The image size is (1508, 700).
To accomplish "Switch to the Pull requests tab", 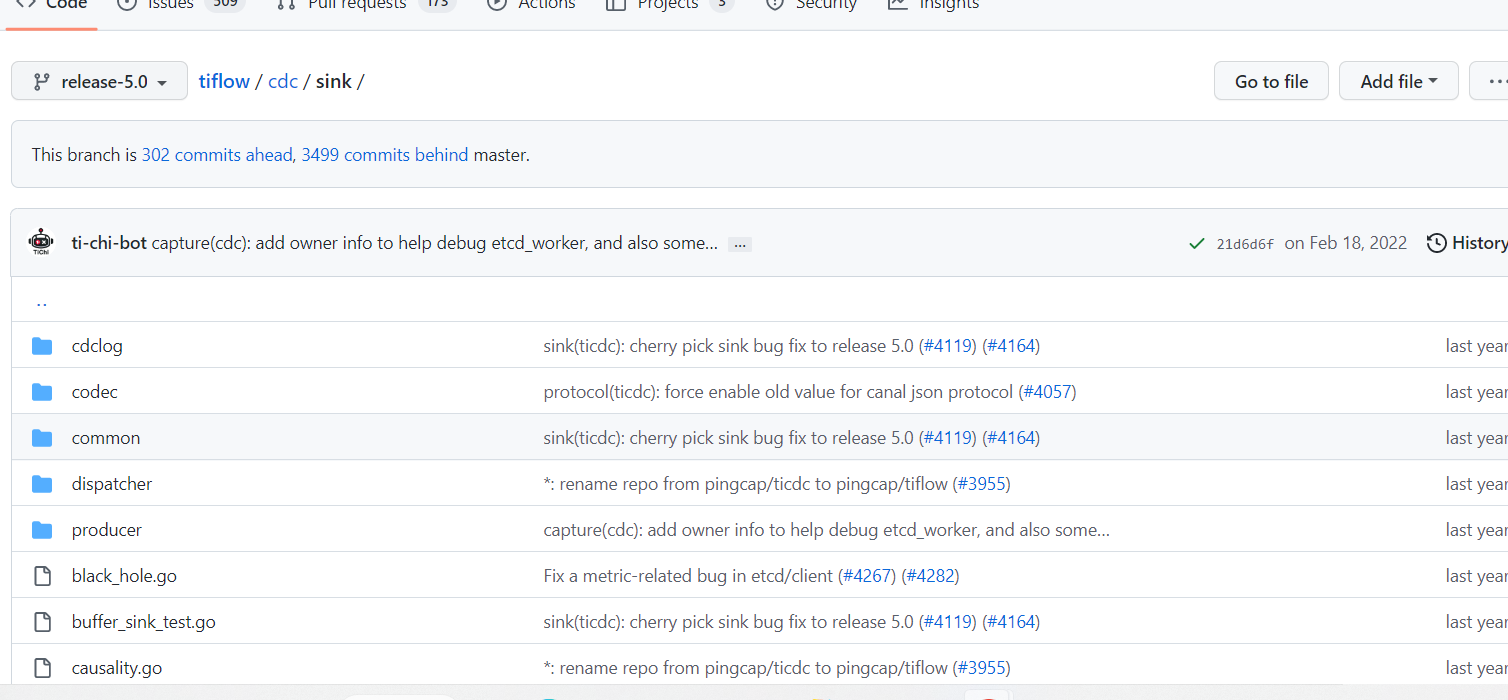I will 355,5.
